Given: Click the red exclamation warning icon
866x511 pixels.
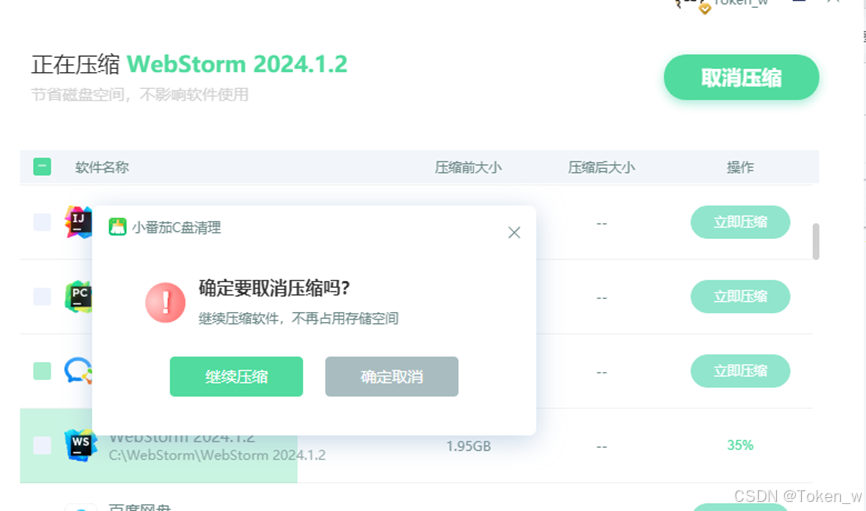Looking at the screenshot, I should (x=165, y=303).
